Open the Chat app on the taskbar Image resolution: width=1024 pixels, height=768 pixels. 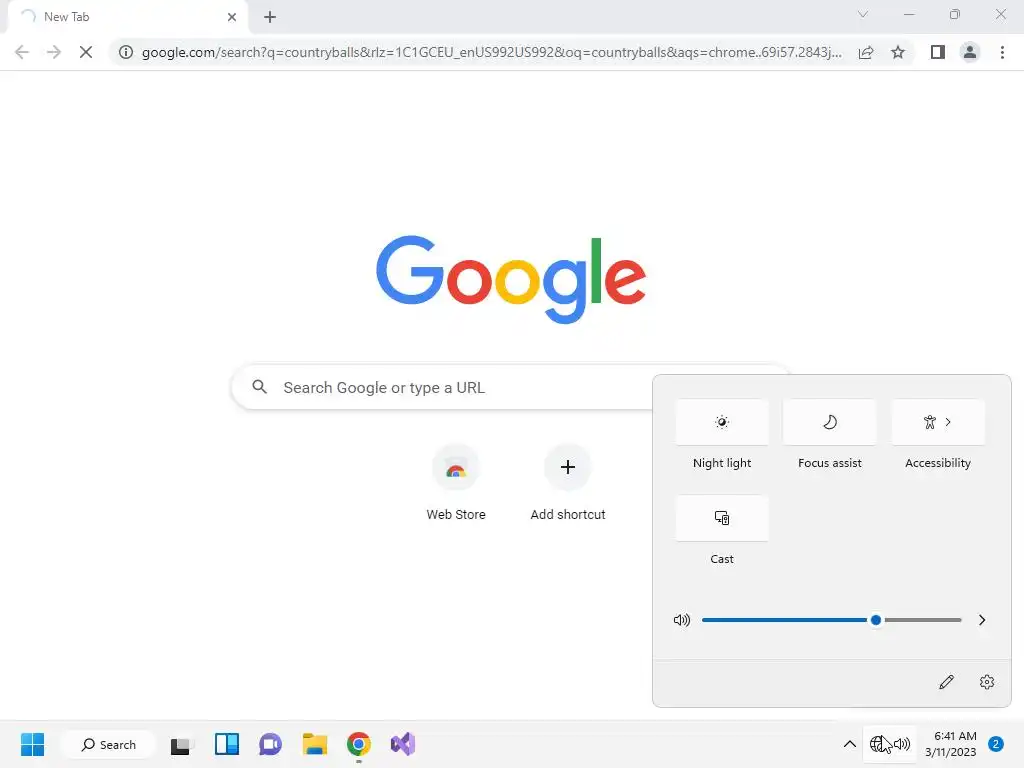(x=270, y=744)
